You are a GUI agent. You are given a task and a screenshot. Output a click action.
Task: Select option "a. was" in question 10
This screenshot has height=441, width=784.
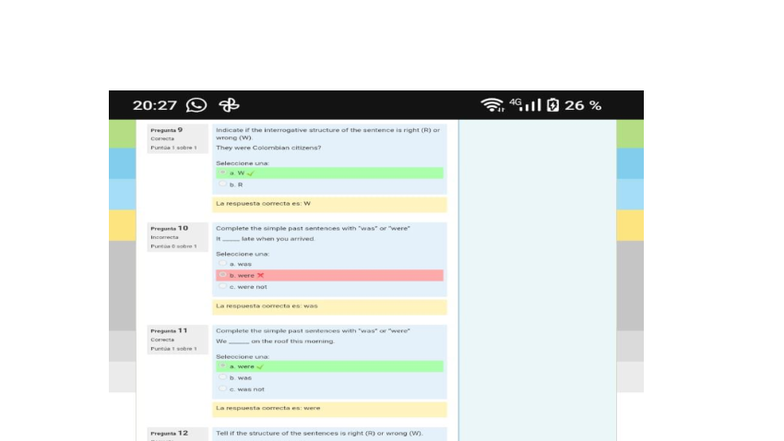[222, 264]
